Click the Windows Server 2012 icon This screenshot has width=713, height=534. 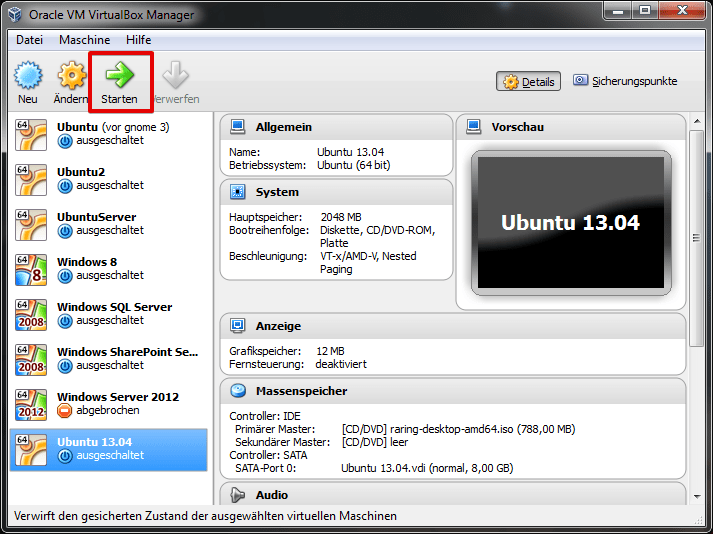31,405
